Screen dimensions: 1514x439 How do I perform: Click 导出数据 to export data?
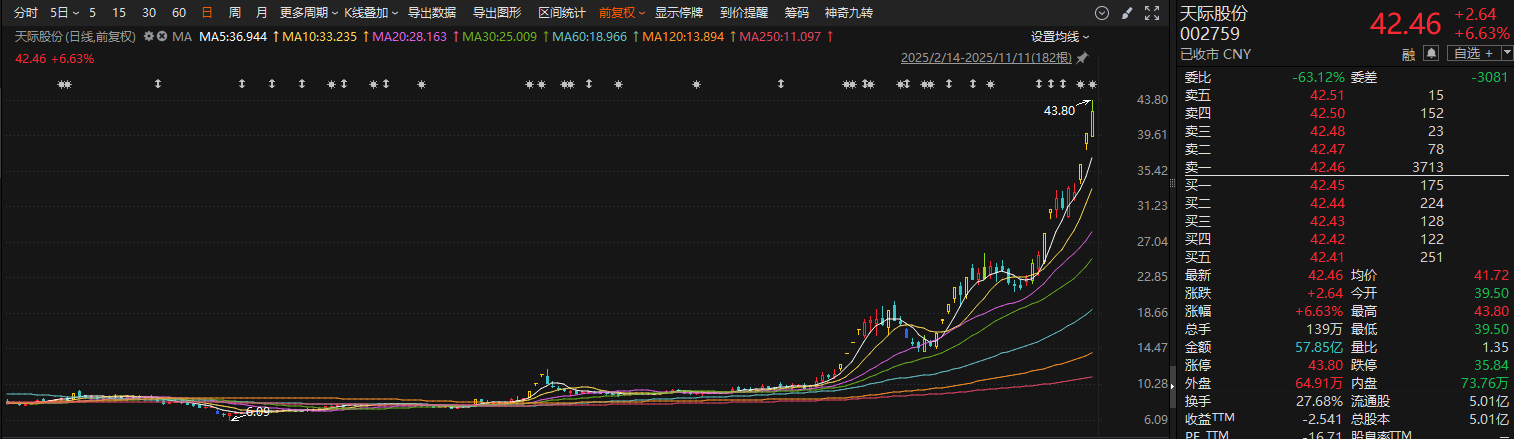[432, 13]
